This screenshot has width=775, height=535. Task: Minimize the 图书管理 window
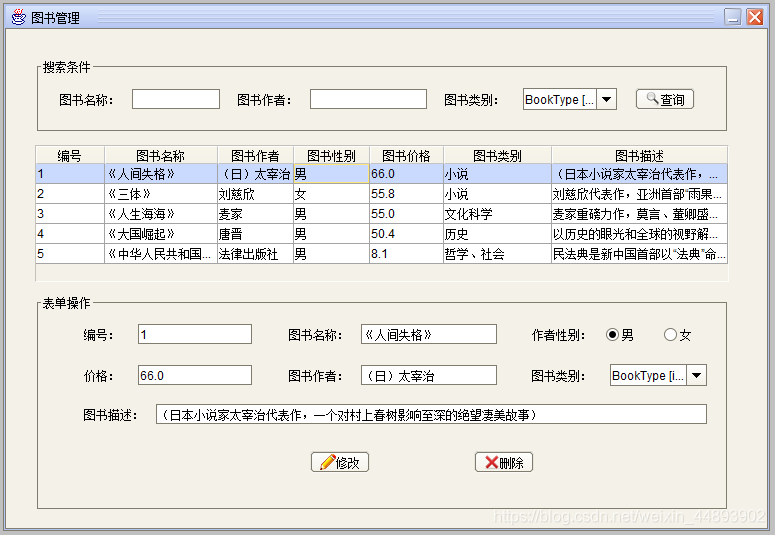(732, 17)
